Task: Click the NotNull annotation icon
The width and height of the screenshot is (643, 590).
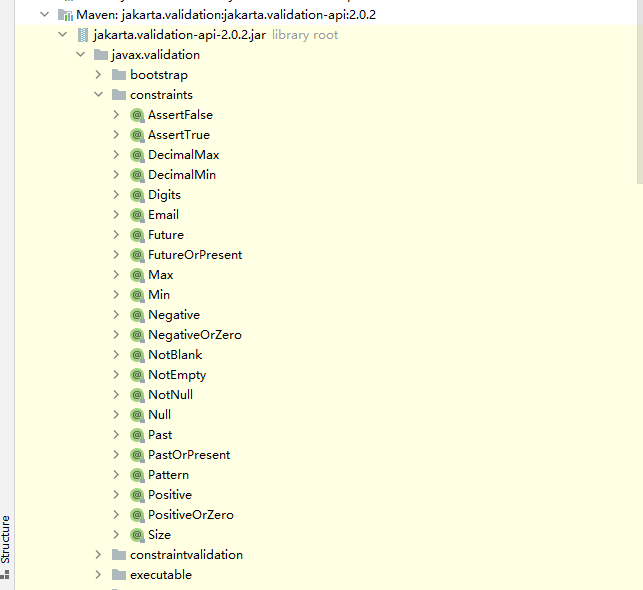Action: [x=137, y=395]
